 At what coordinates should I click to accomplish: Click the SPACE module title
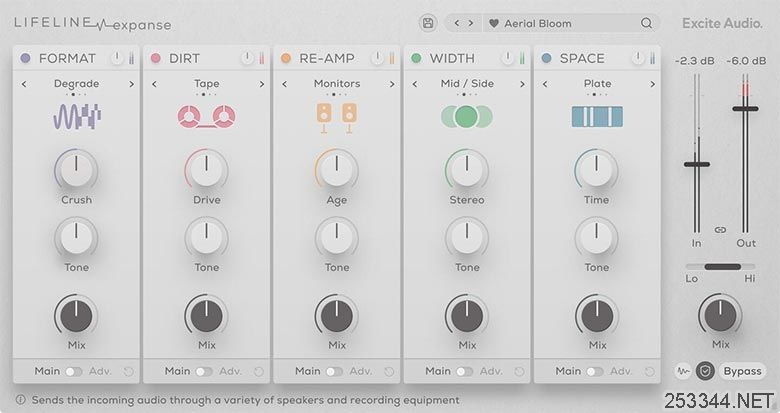pos(582,58)
